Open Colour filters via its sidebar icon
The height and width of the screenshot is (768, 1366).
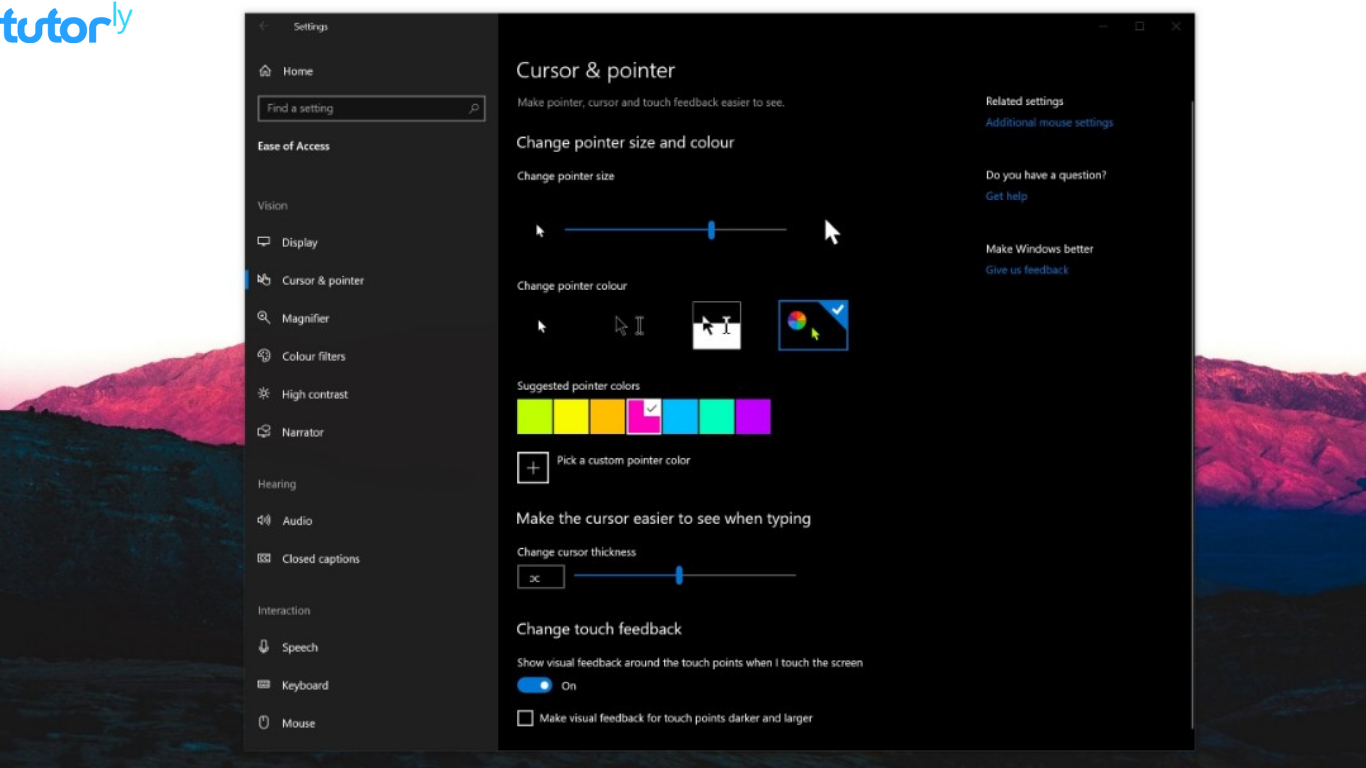click(x=262, y=356)
